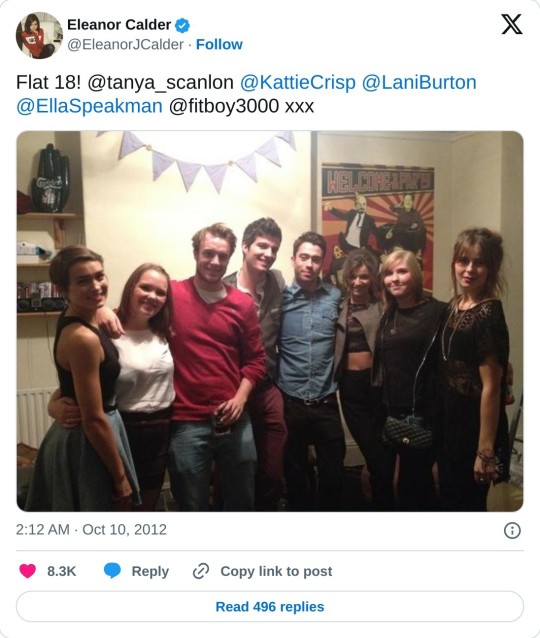Click Copy link to post
Screen dimensions: 540x638
point(276,571)
